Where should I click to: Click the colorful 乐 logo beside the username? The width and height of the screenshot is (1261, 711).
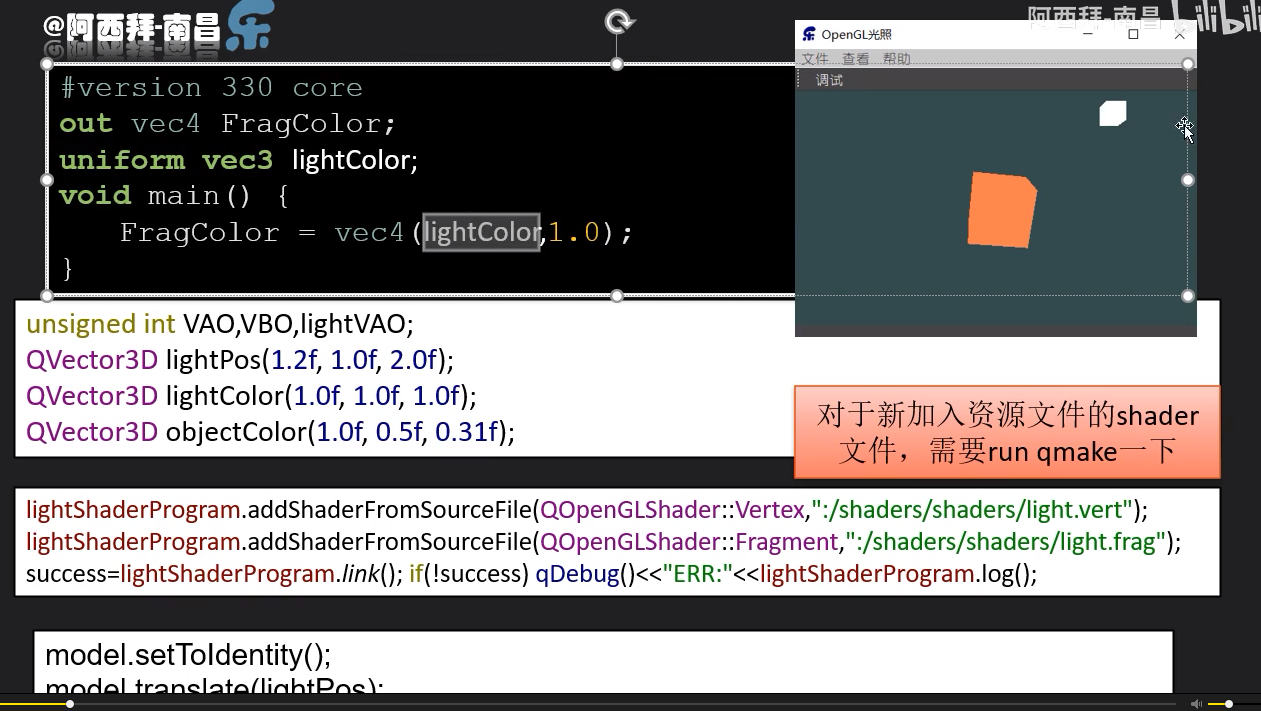250,27
